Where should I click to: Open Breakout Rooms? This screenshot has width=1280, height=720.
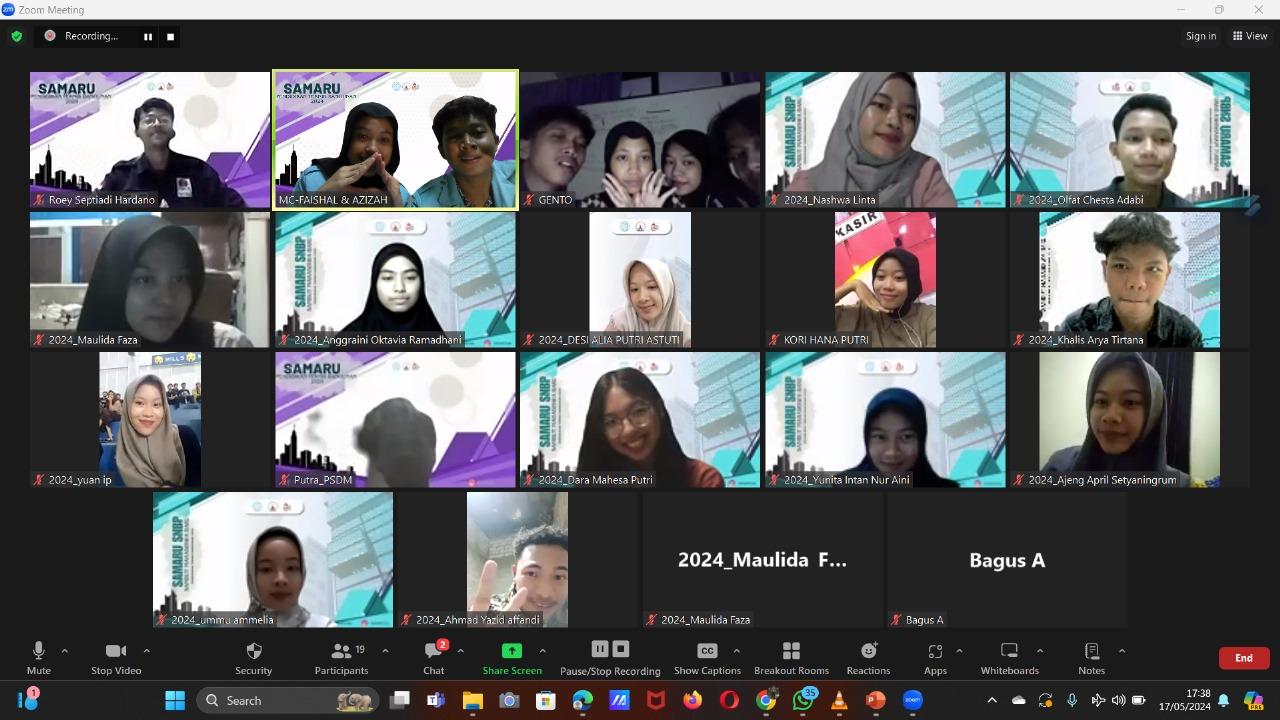click(791, 651)
